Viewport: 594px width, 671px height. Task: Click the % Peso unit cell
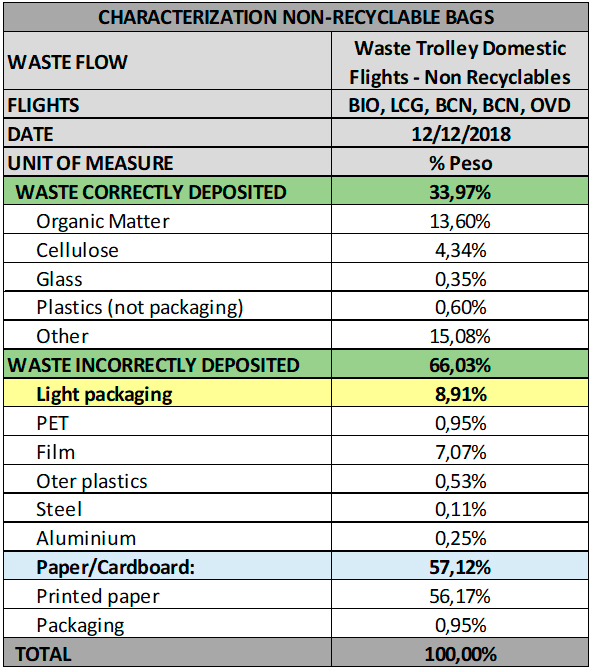[x=460, y=163]
